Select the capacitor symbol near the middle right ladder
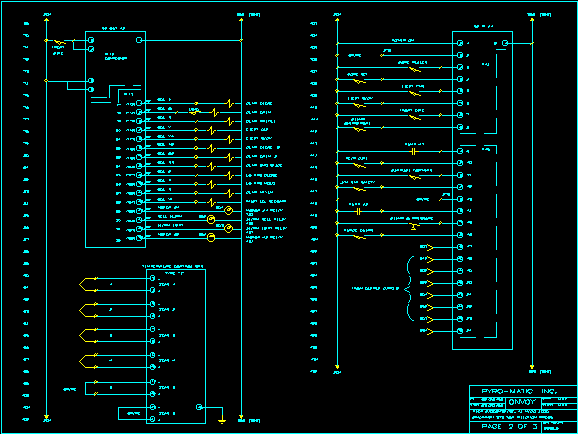578x434 pixels. 414,152
